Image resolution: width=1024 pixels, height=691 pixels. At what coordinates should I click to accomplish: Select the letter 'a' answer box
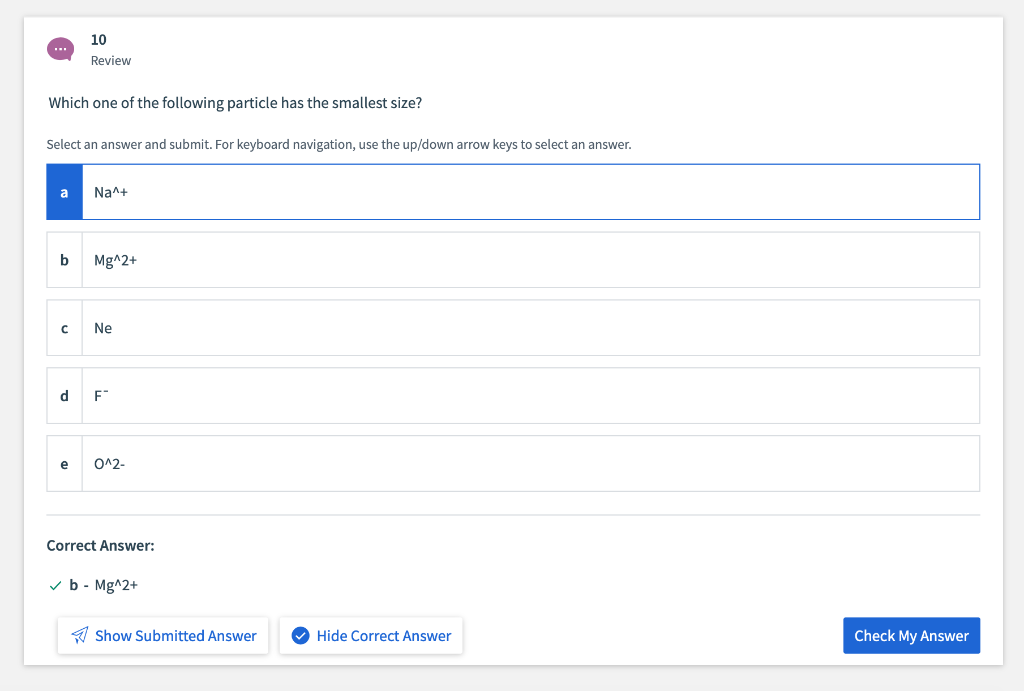click(64, 192)
